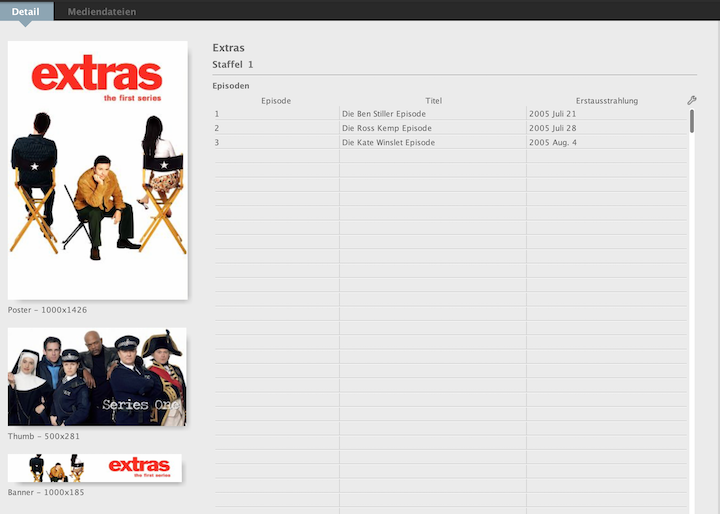Image resolution: width=720 pixels, height=514 pixels.
Task: Sort by the Titel column header
Action: click(433, 101)
